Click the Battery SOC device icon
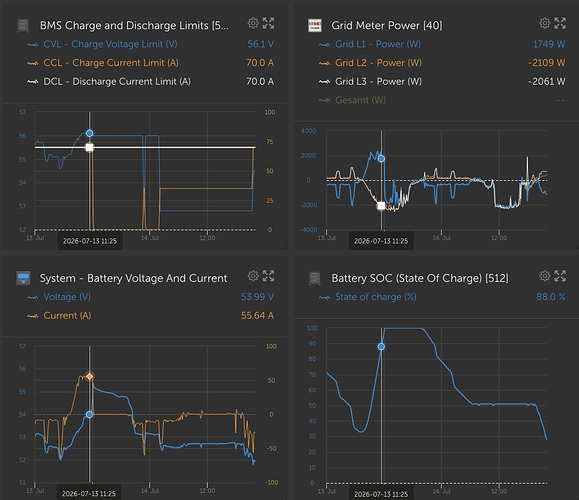The height and width of the screenshot is (500, 579). pos(315,278)
